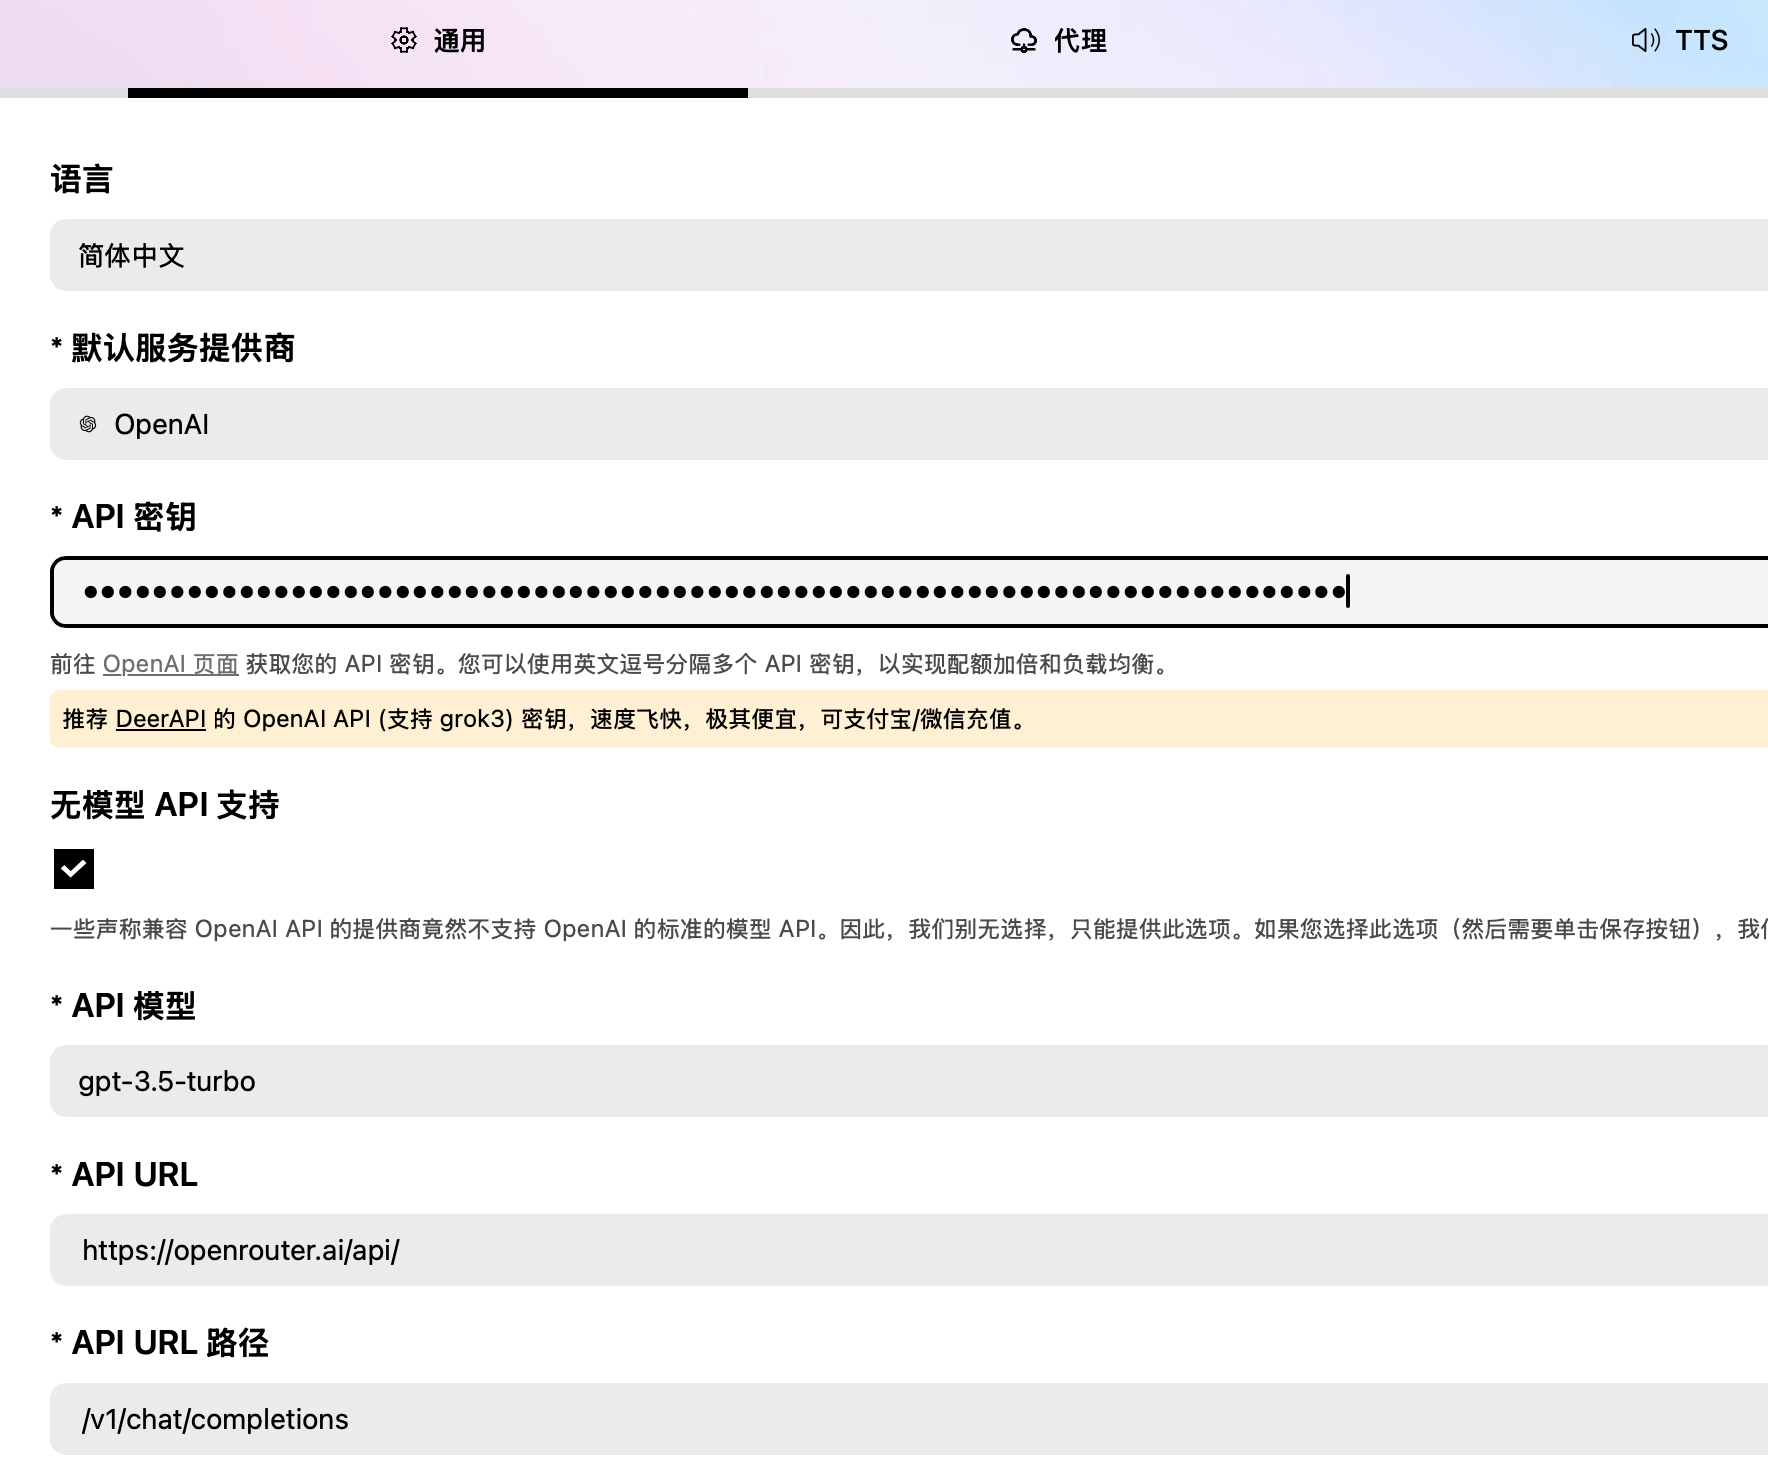Open the DeerAPI link in the banner

click(160, 720)
